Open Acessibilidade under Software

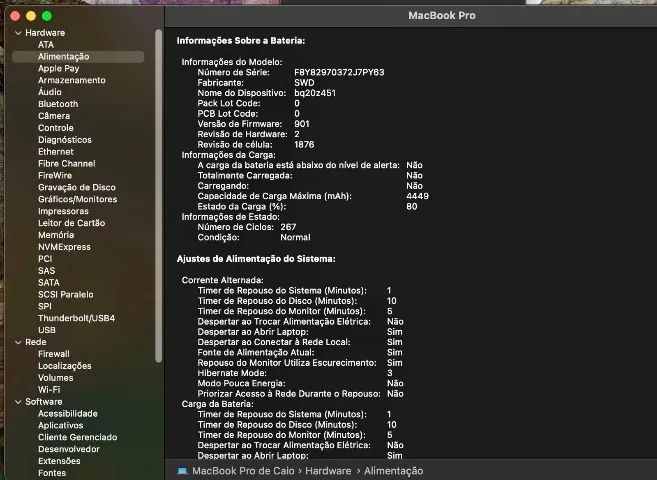pos(67,413)
